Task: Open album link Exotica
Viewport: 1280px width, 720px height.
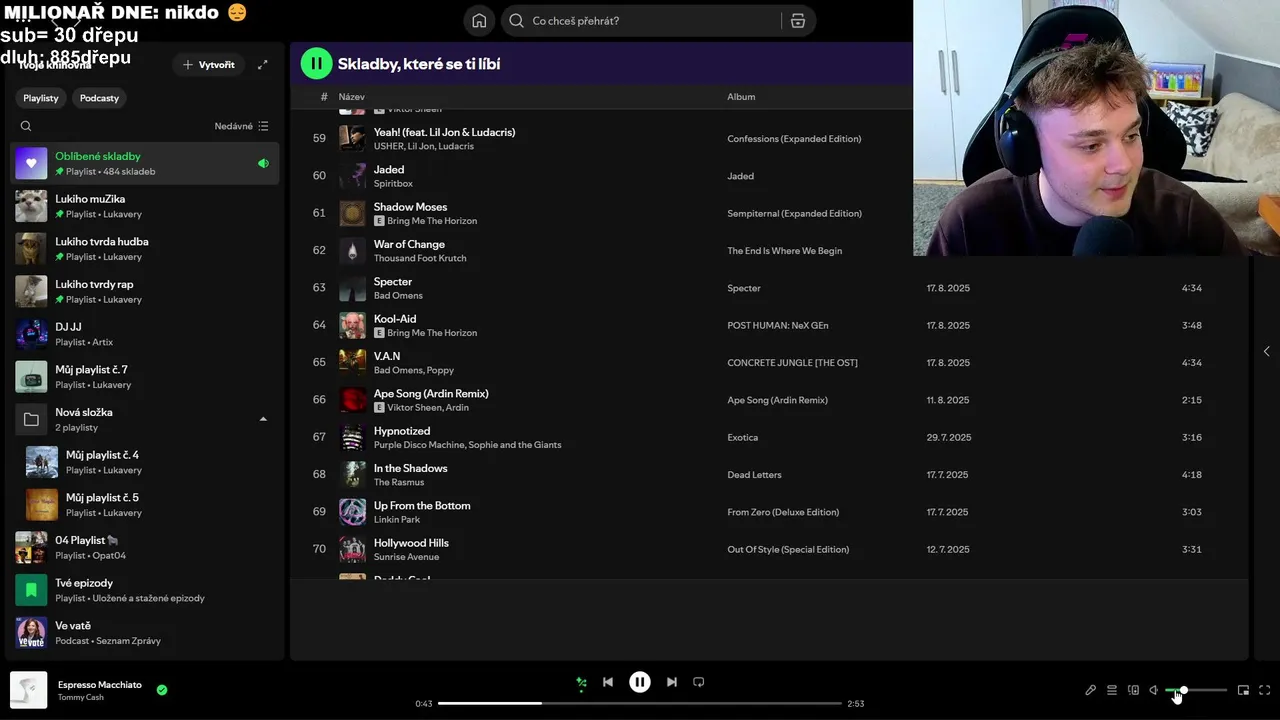Action: [742, 437]
